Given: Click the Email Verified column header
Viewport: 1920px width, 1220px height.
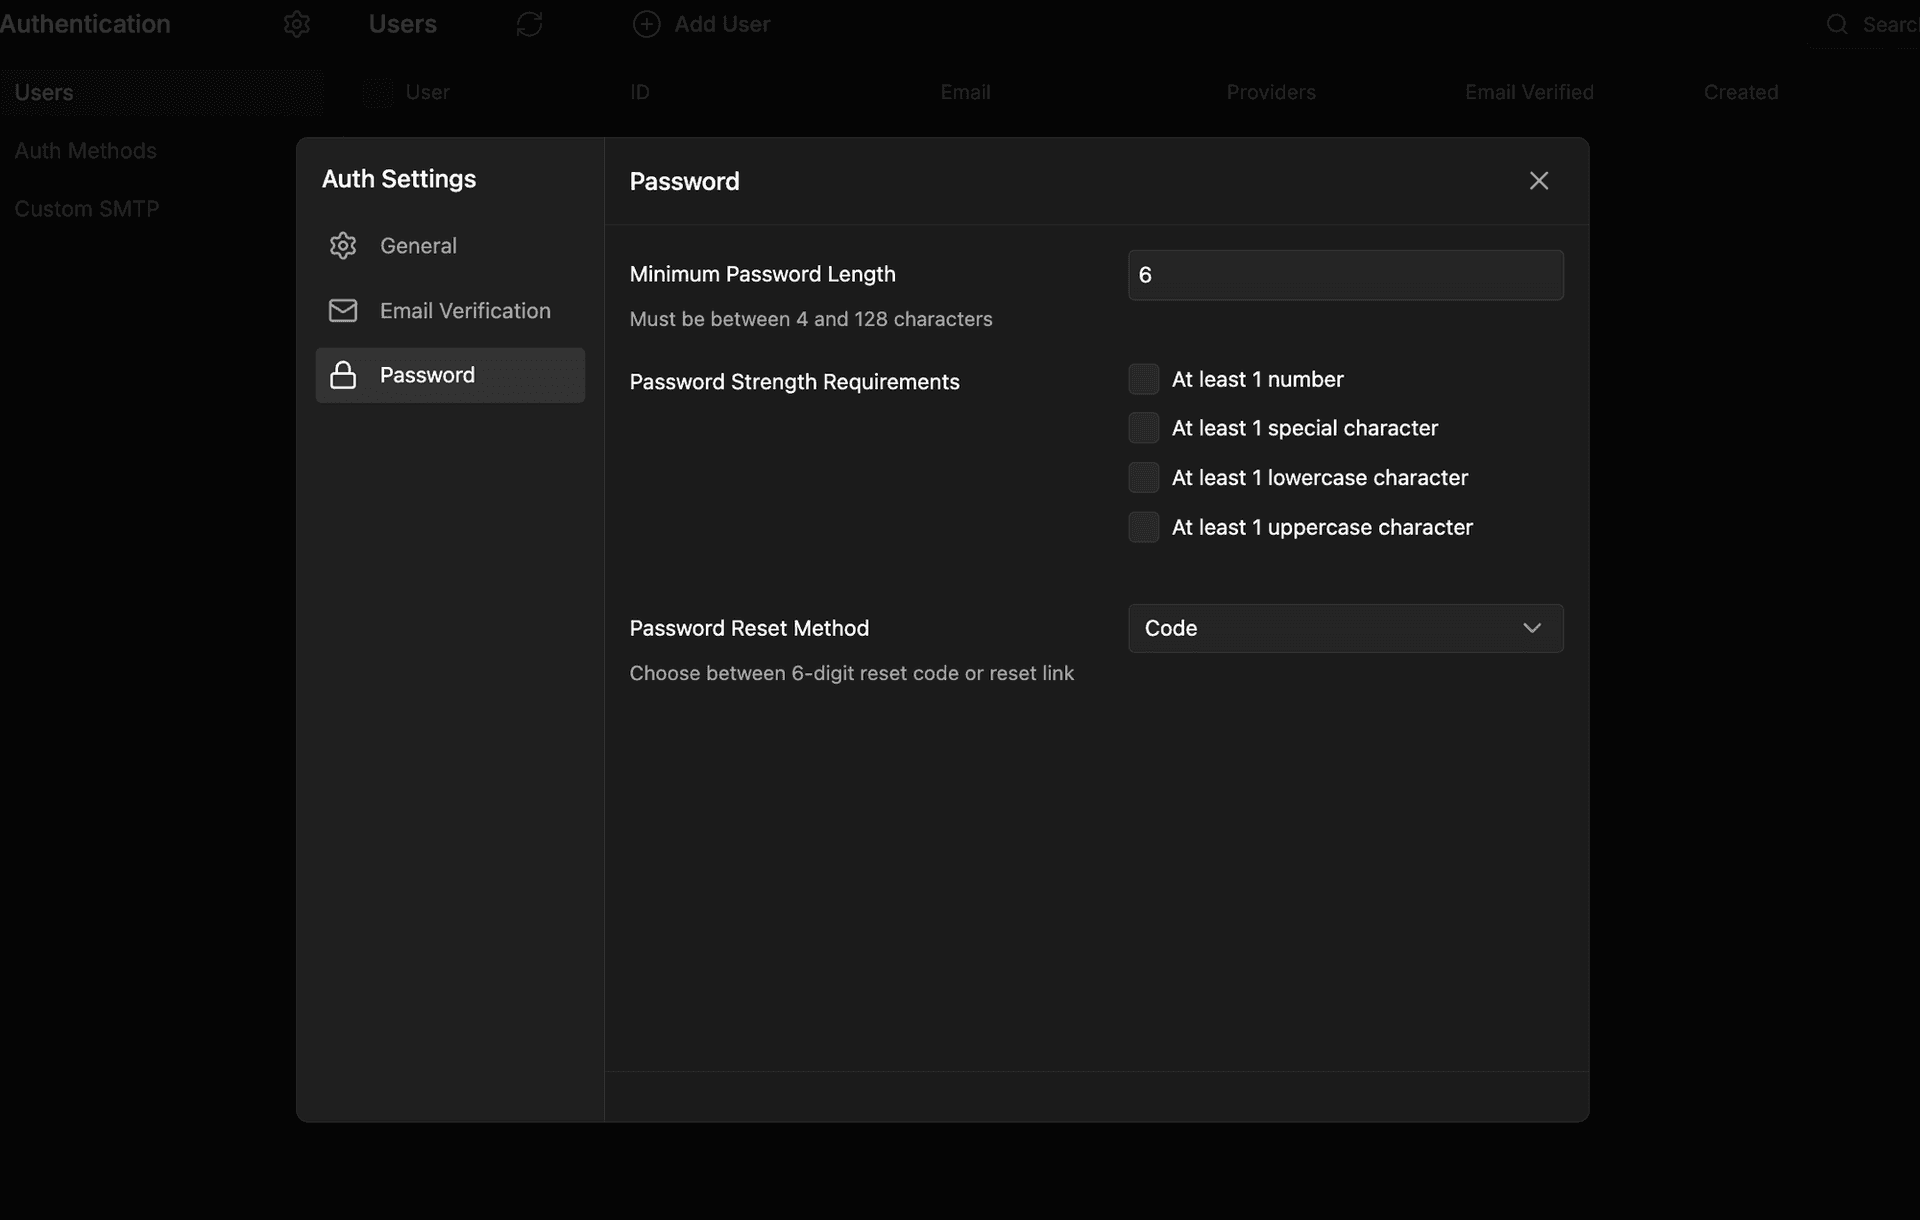Looking at the screenshot, I should pos(1529,92).
